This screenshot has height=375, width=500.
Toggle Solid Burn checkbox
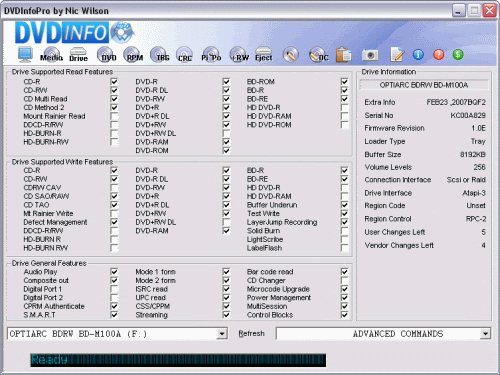click(344, 231)
